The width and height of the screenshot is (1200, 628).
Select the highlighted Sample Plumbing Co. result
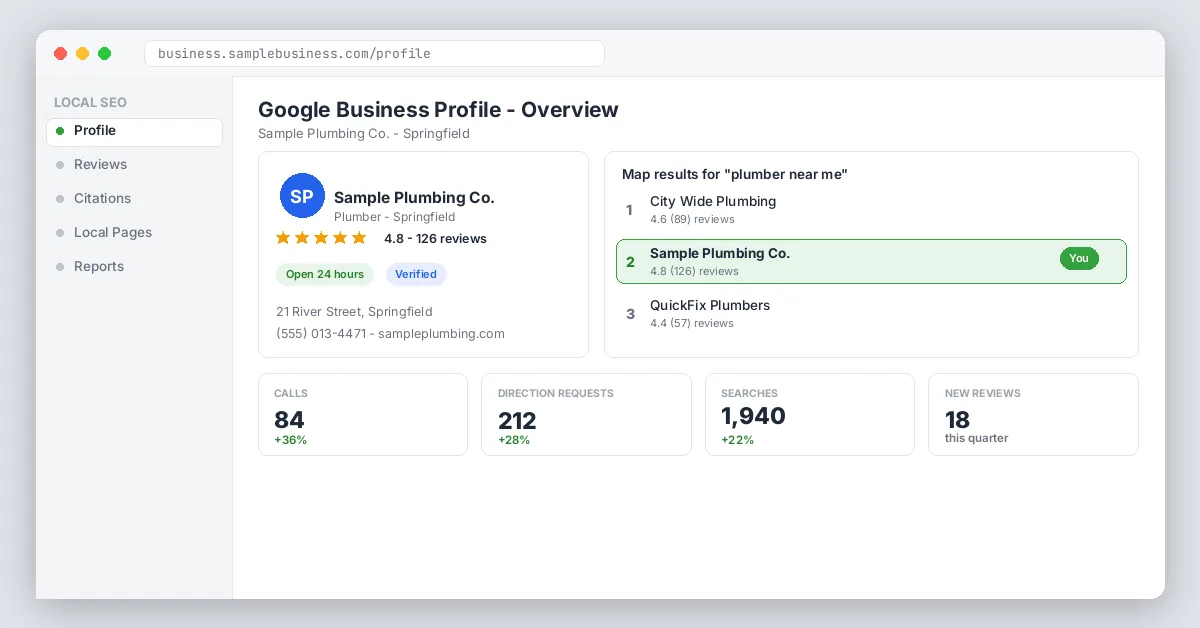point(871,262)
